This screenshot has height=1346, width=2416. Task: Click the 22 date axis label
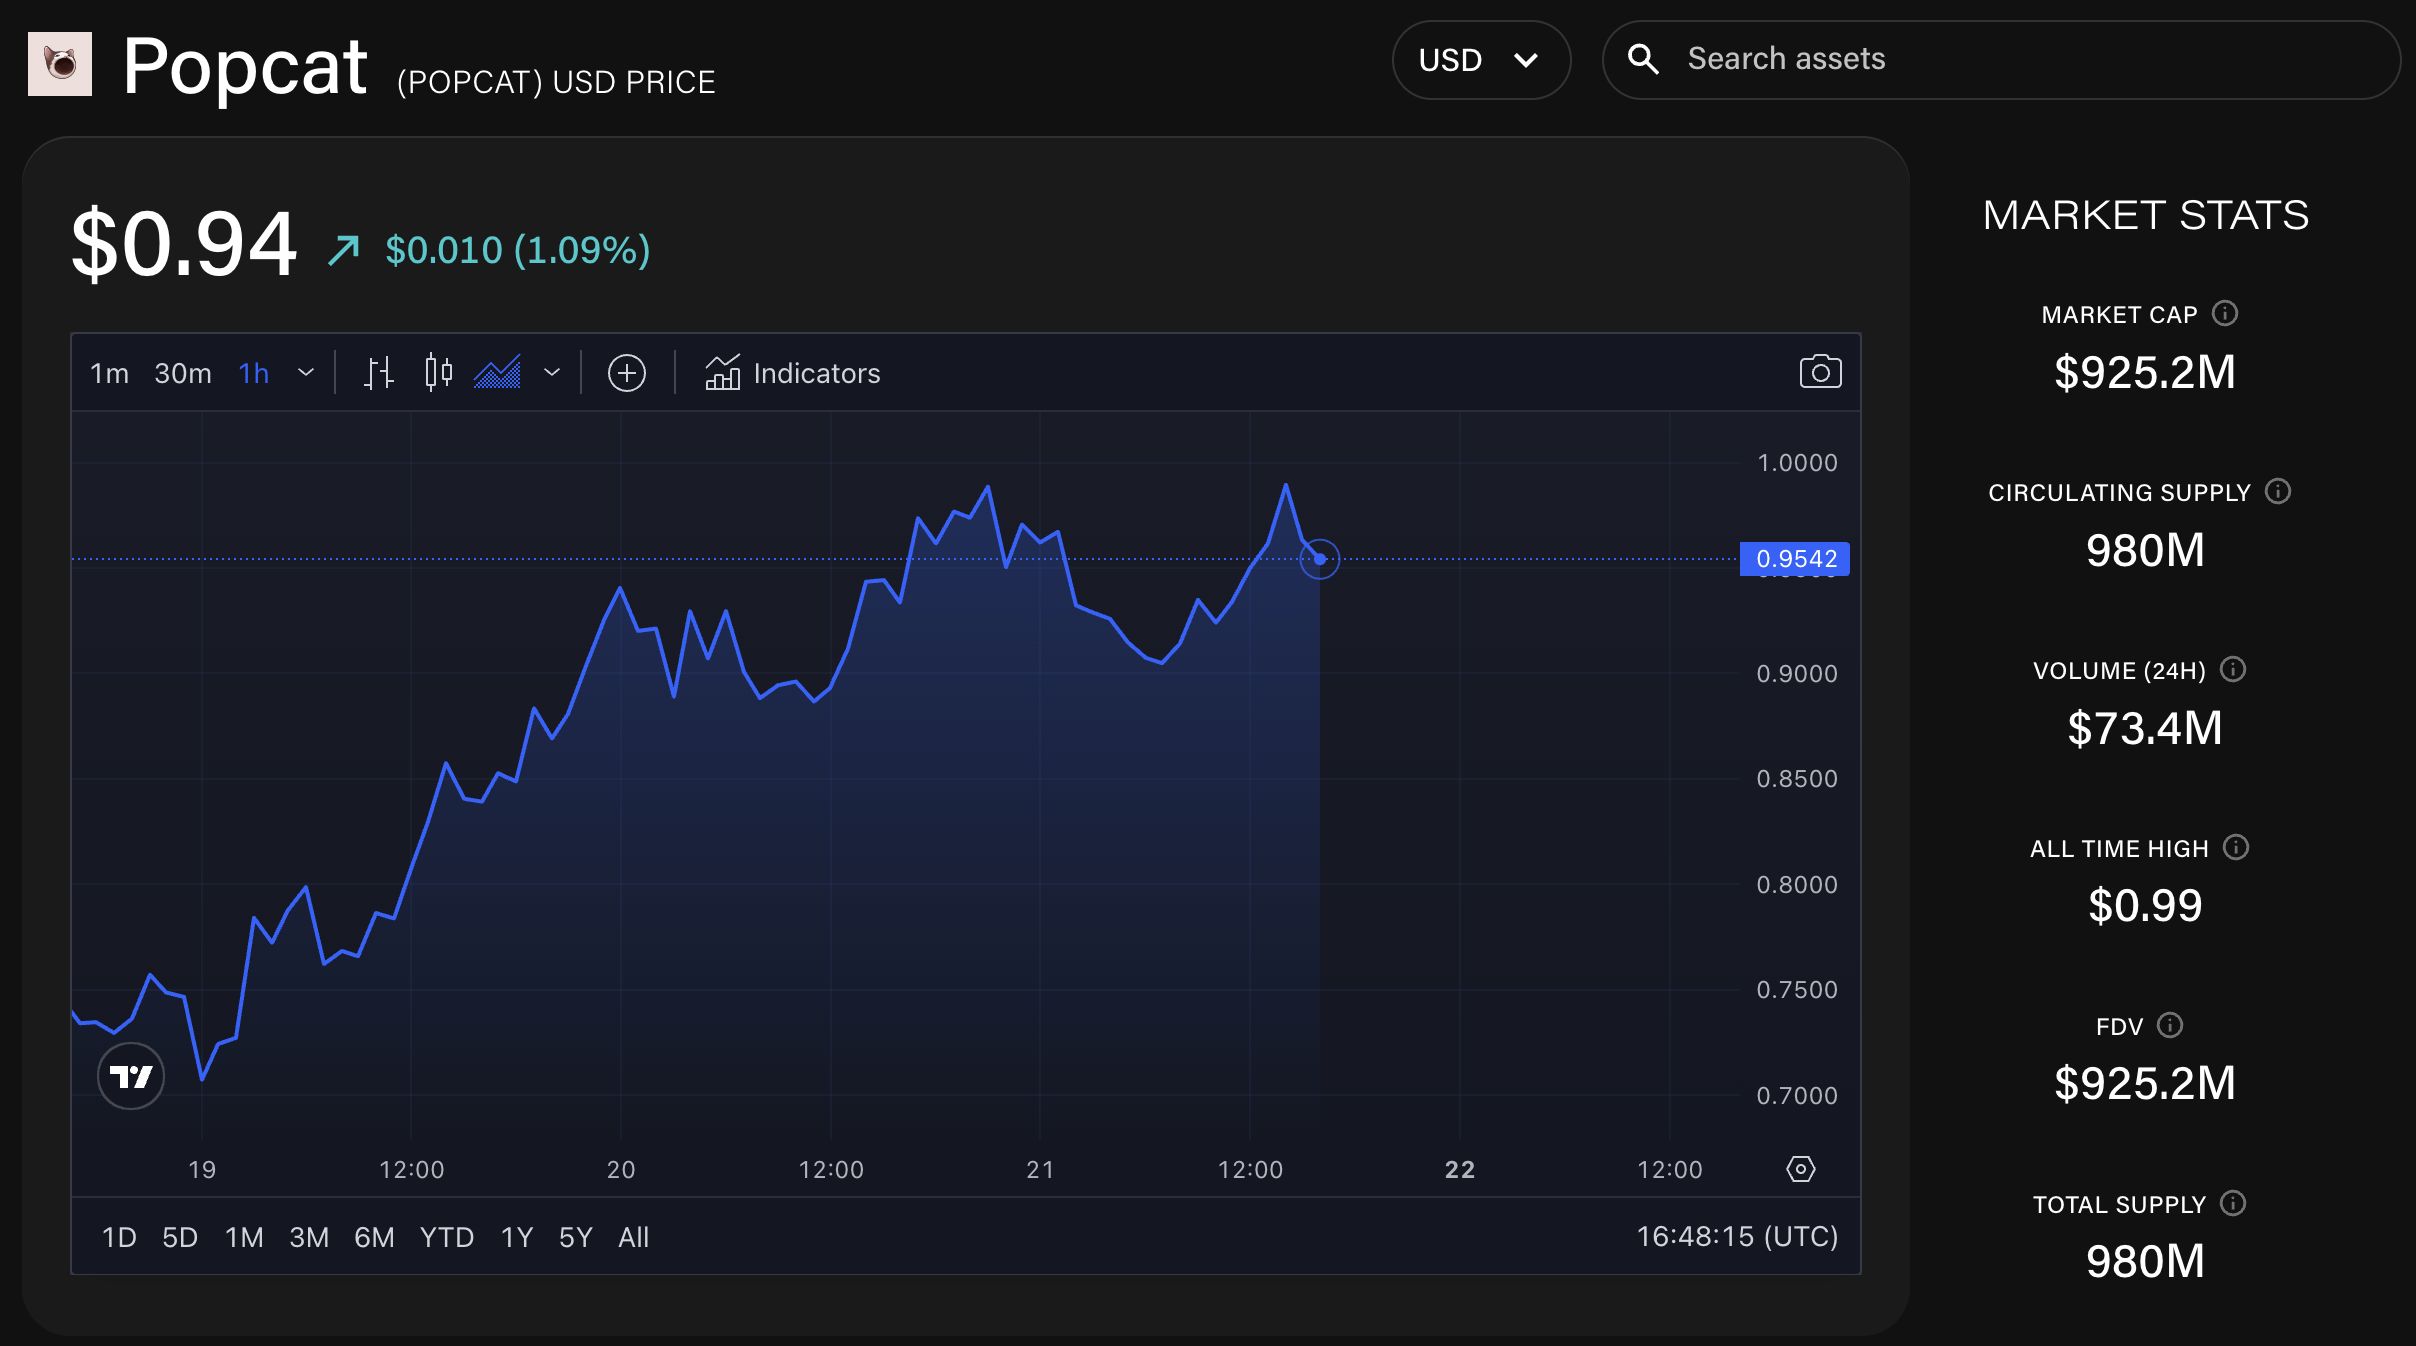(x=1460, y=1170)
